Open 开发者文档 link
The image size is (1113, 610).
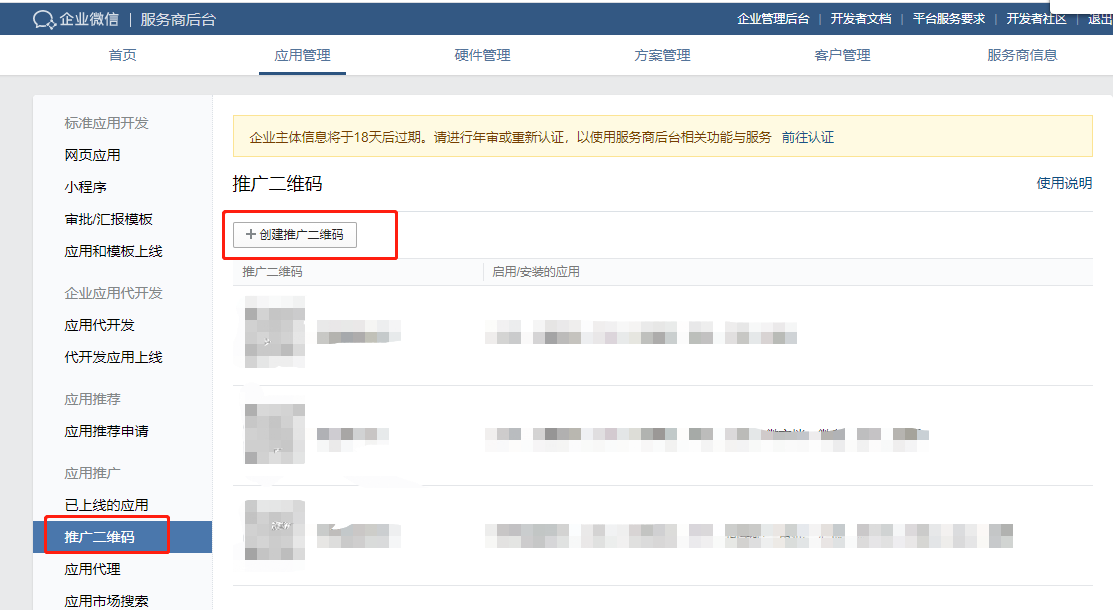pyautogui.click(x=861, y=19)
